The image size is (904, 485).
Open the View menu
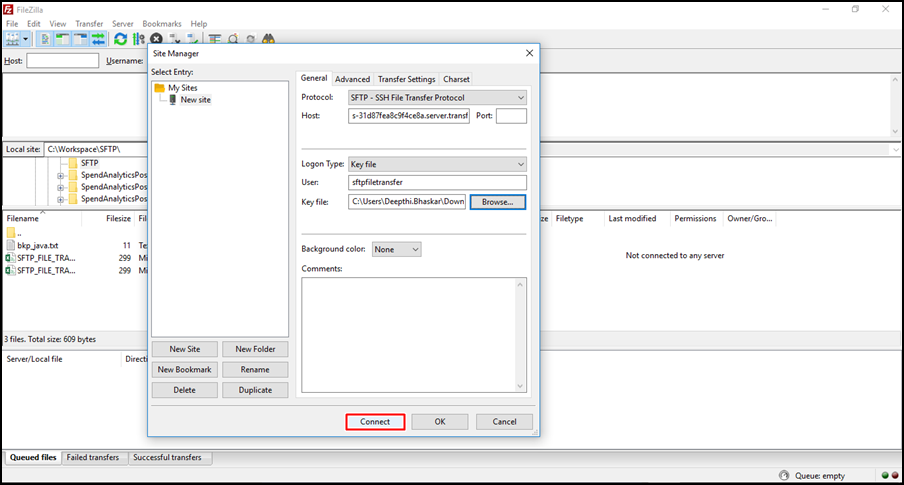58,24
